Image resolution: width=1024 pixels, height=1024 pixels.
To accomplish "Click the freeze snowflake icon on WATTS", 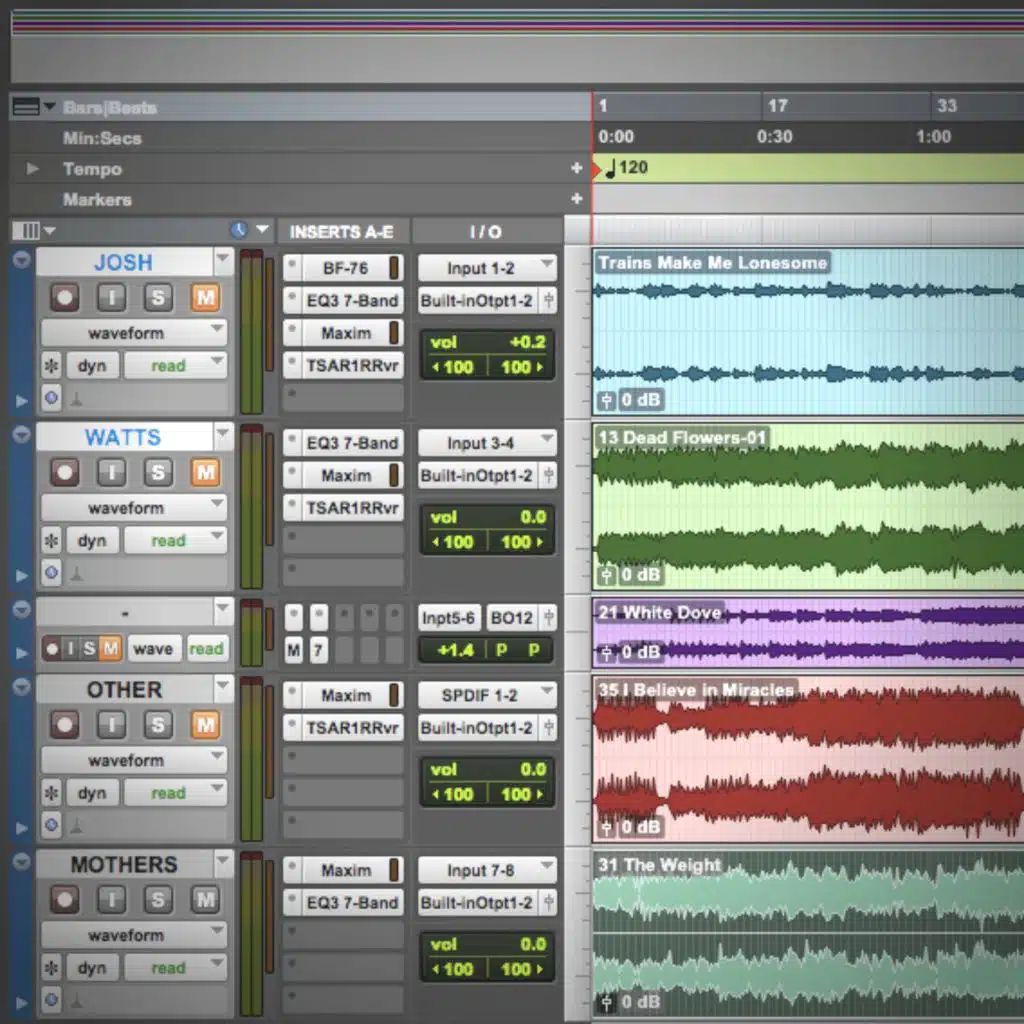I will 52,541.
